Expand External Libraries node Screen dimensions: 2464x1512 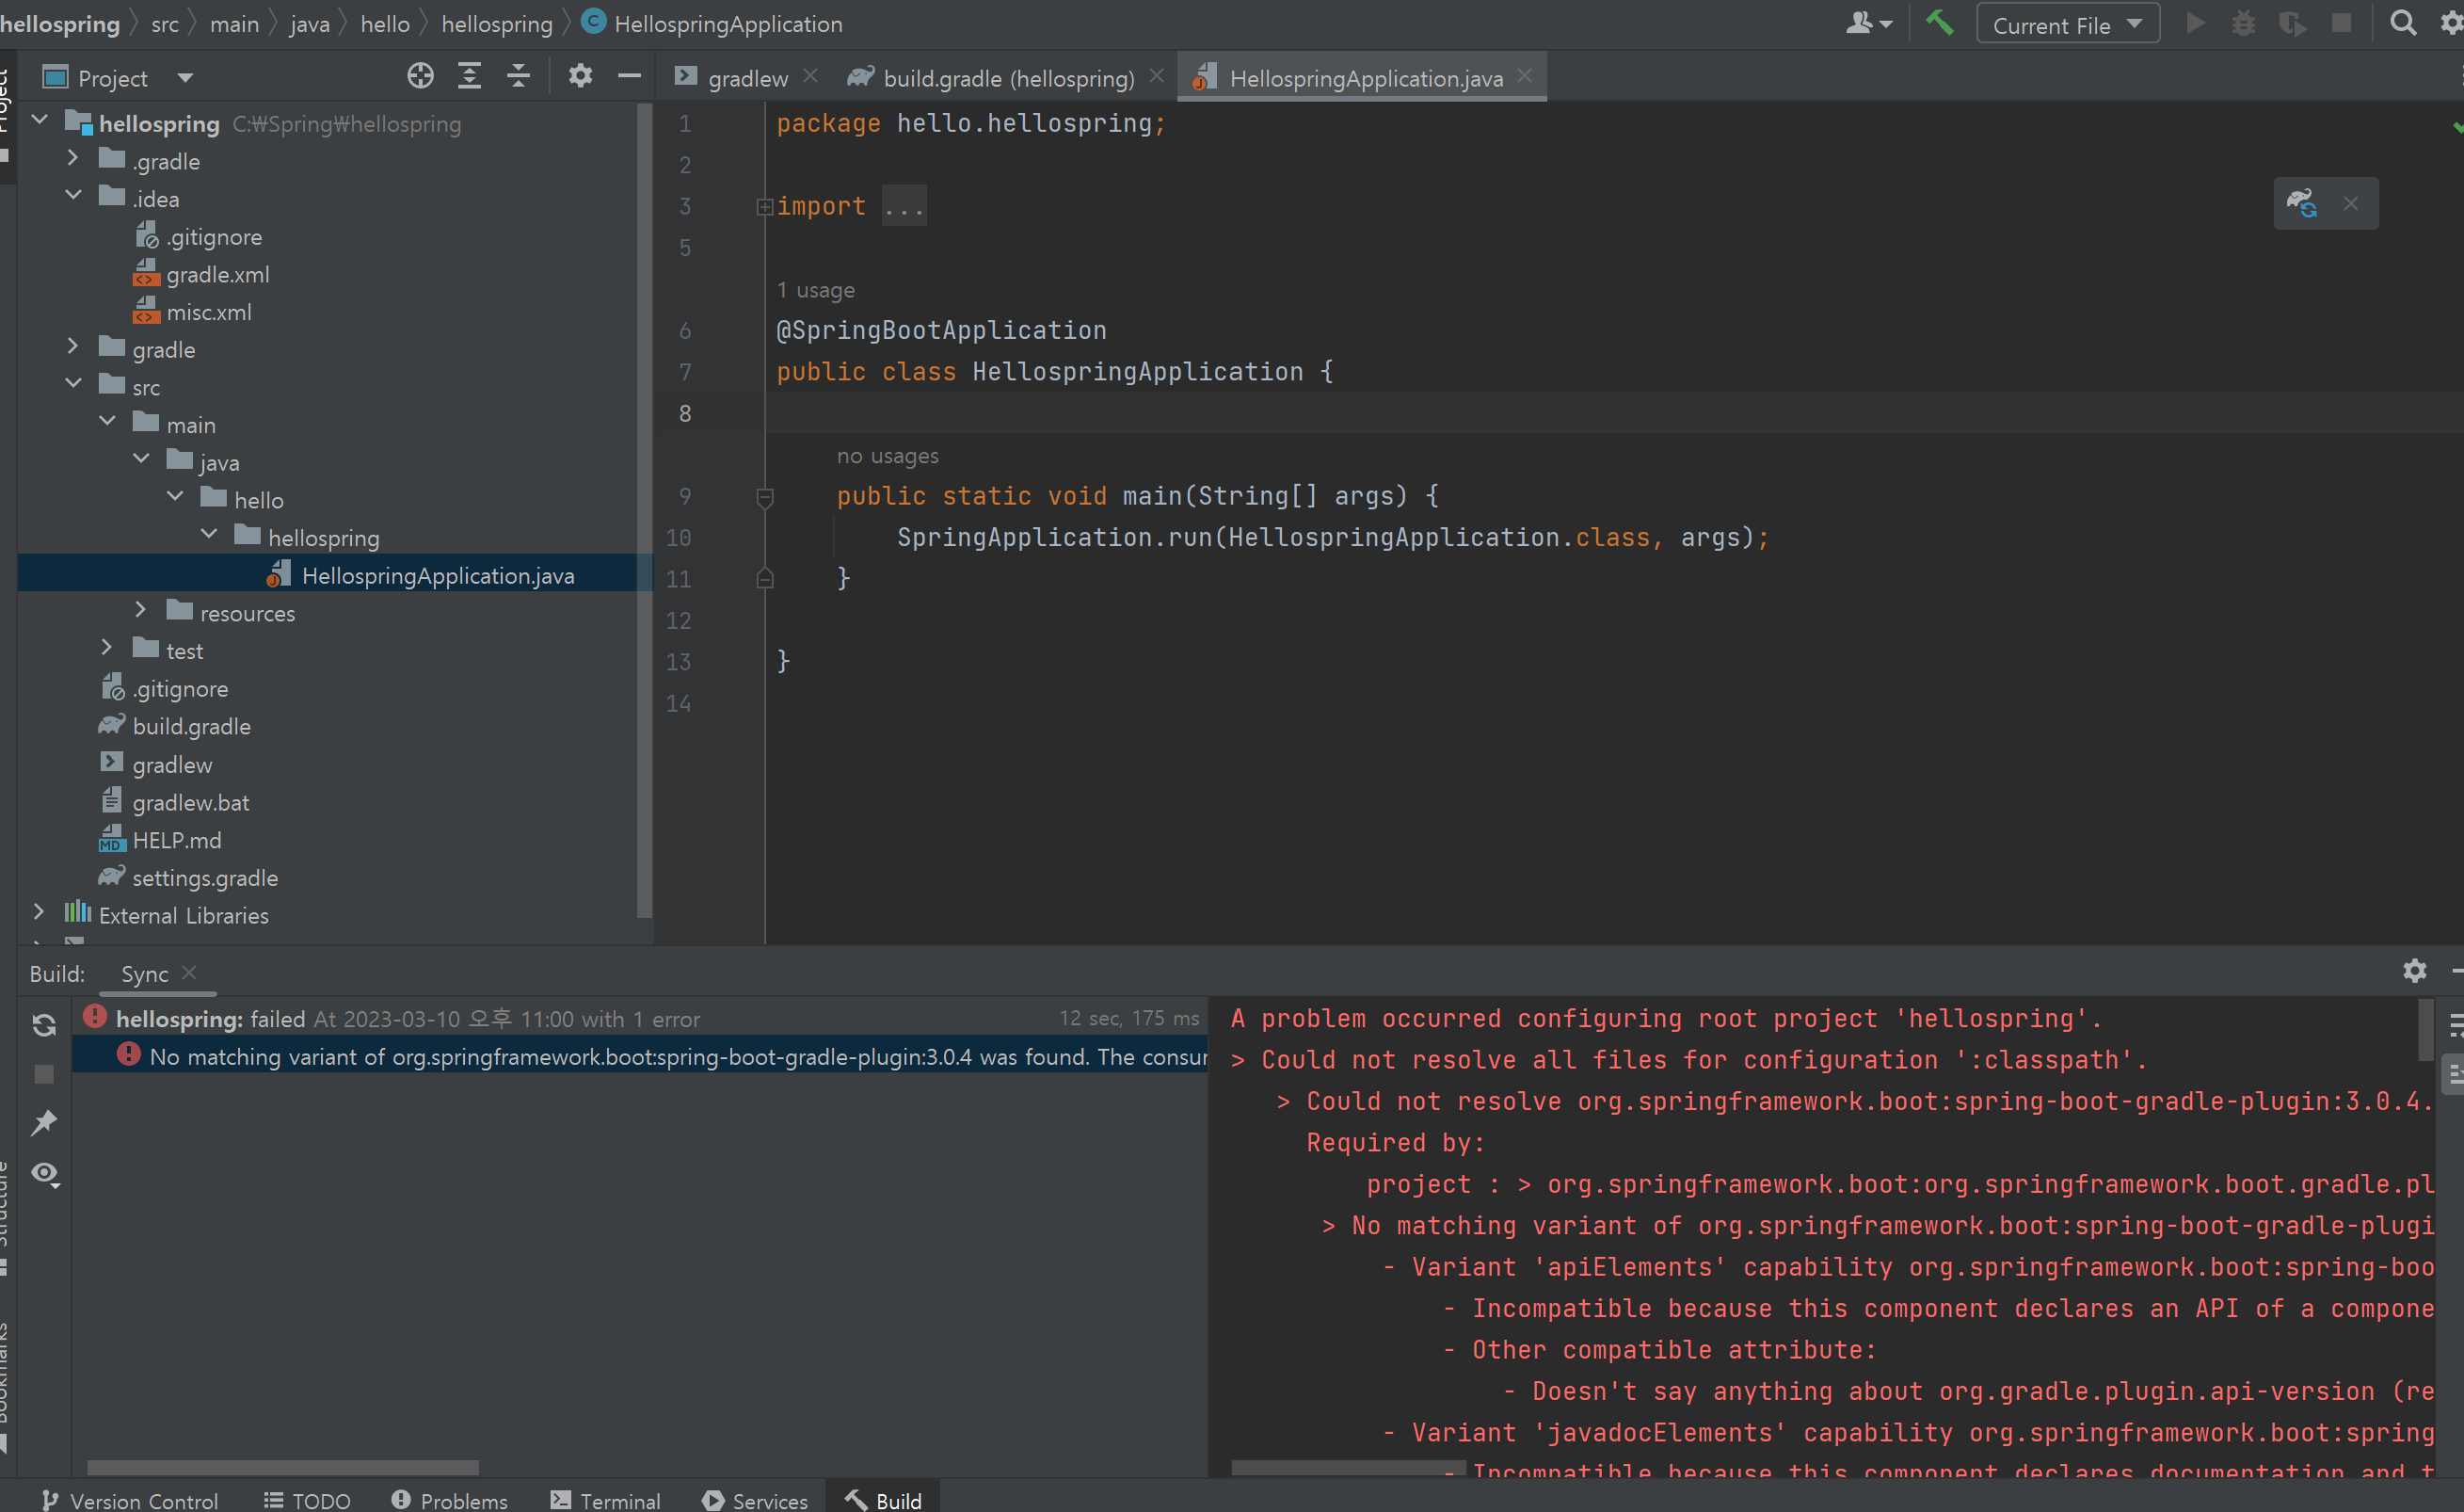click(x=39, y=912)
